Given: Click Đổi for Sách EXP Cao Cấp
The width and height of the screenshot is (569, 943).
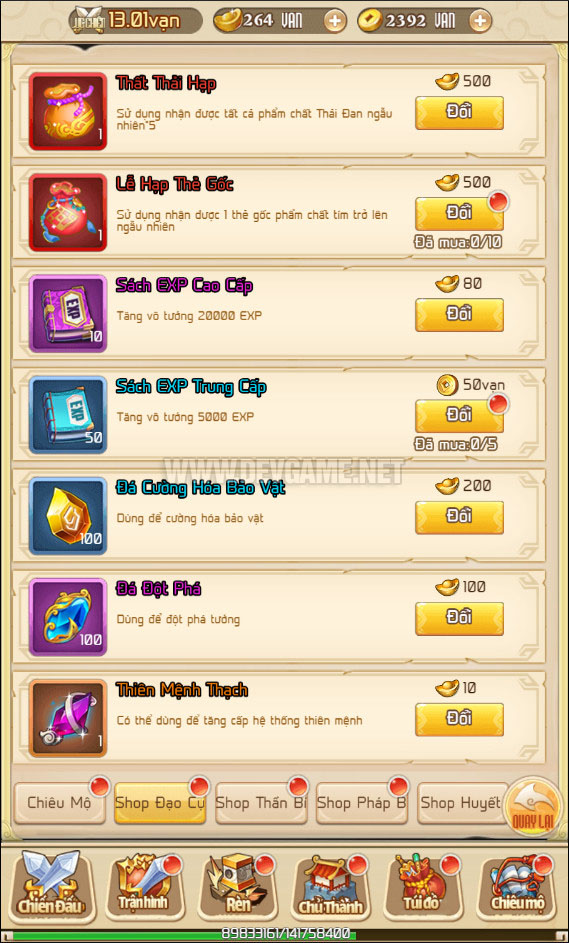Looking at the screenshot, I should pos(460,315).
